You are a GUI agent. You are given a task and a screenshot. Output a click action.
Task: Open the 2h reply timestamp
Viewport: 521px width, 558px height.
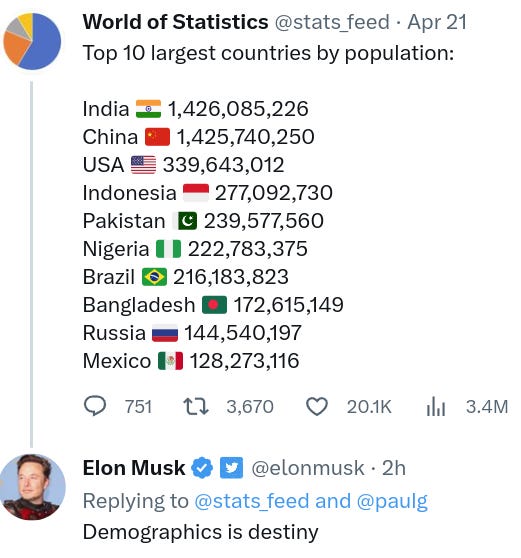point(394,468)
